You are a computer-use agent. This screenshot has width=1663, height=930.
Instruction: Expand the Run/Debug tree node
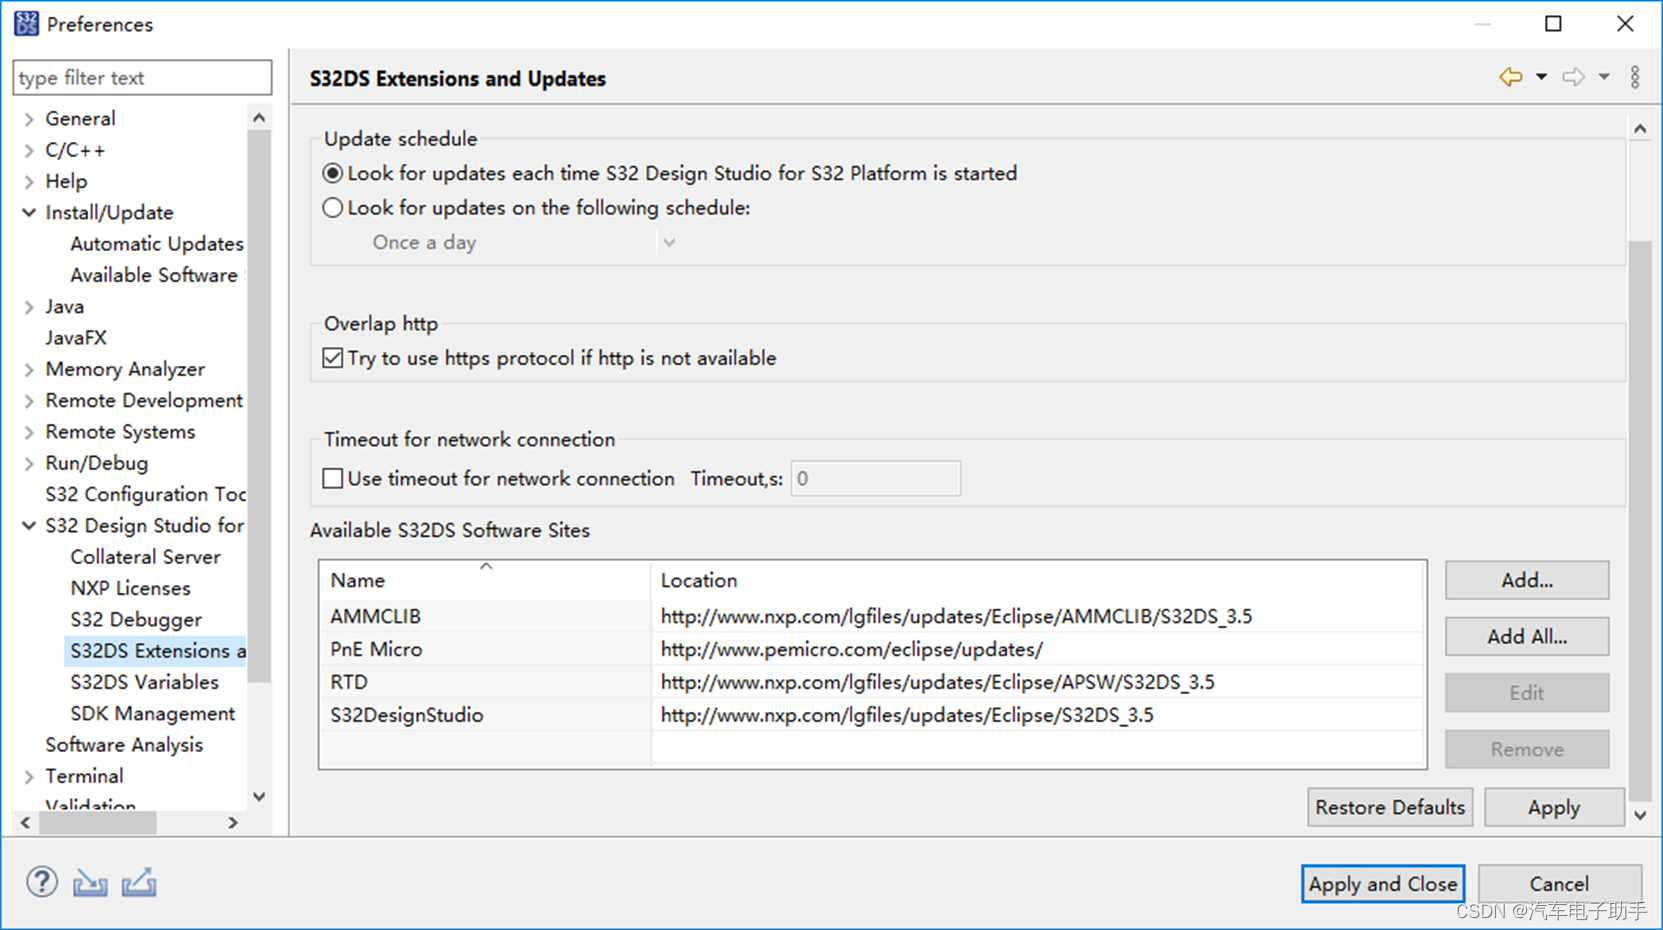[x=29, y=464]
